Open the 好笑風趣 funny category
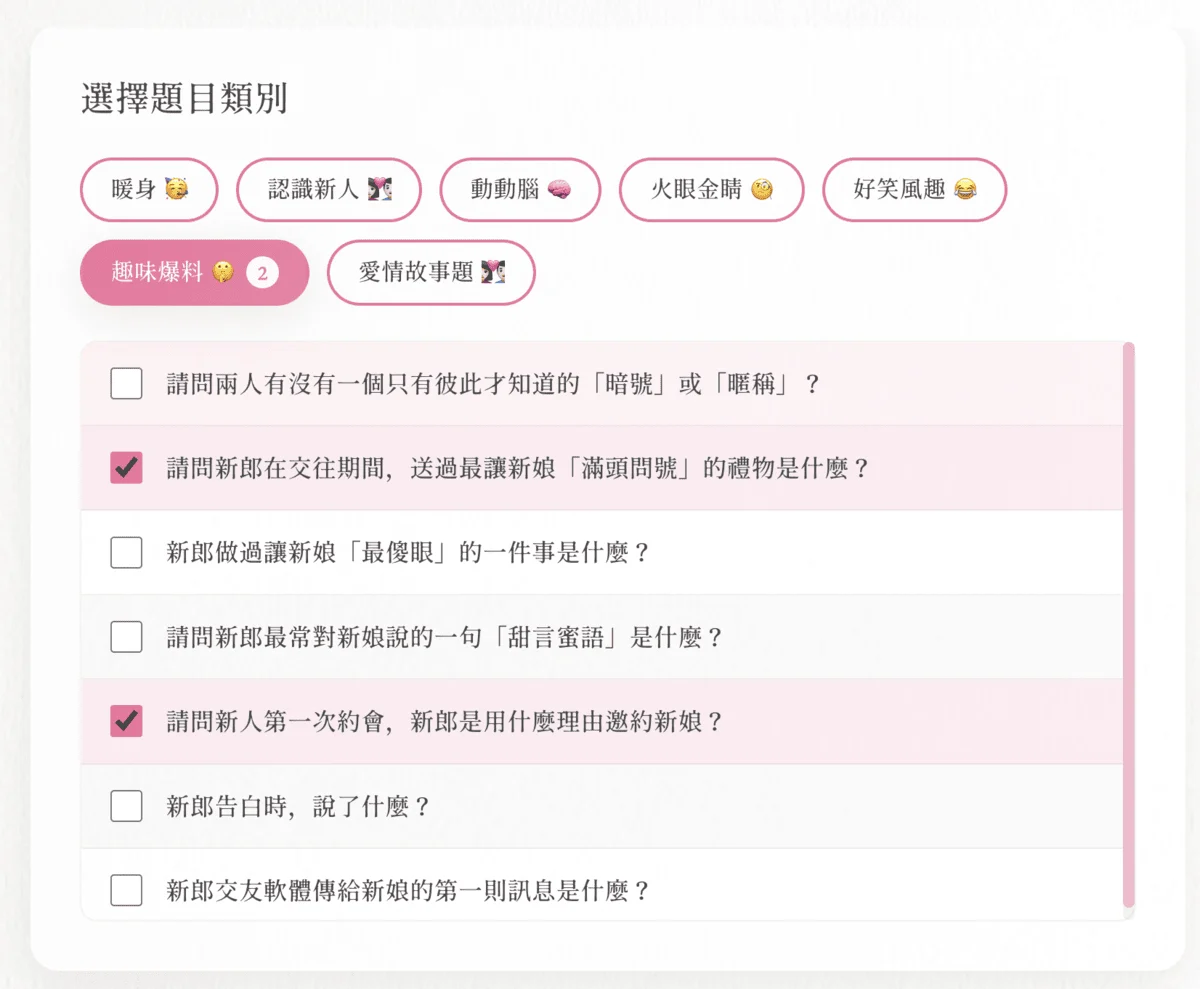 914,190
